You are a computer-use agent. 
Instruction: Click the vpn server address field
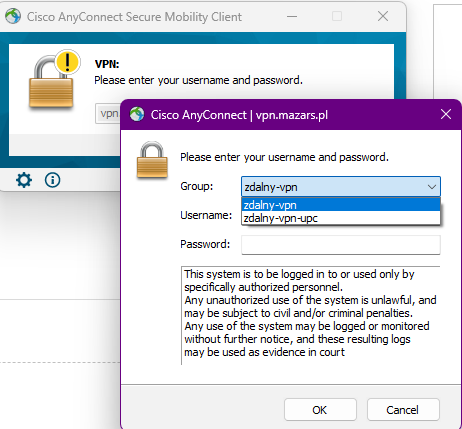108,114
